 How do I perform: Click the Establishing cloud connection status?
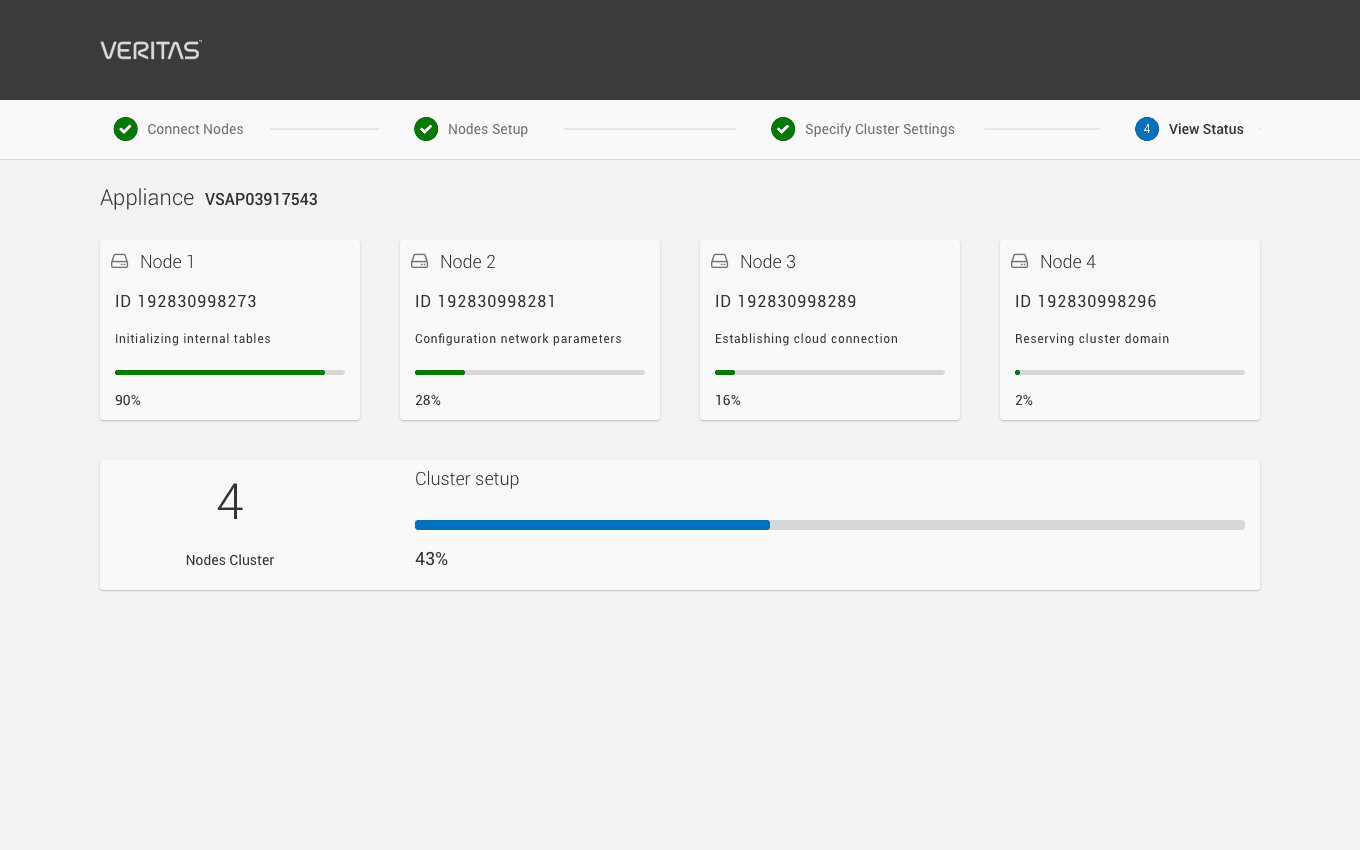[x=806, y=339]
